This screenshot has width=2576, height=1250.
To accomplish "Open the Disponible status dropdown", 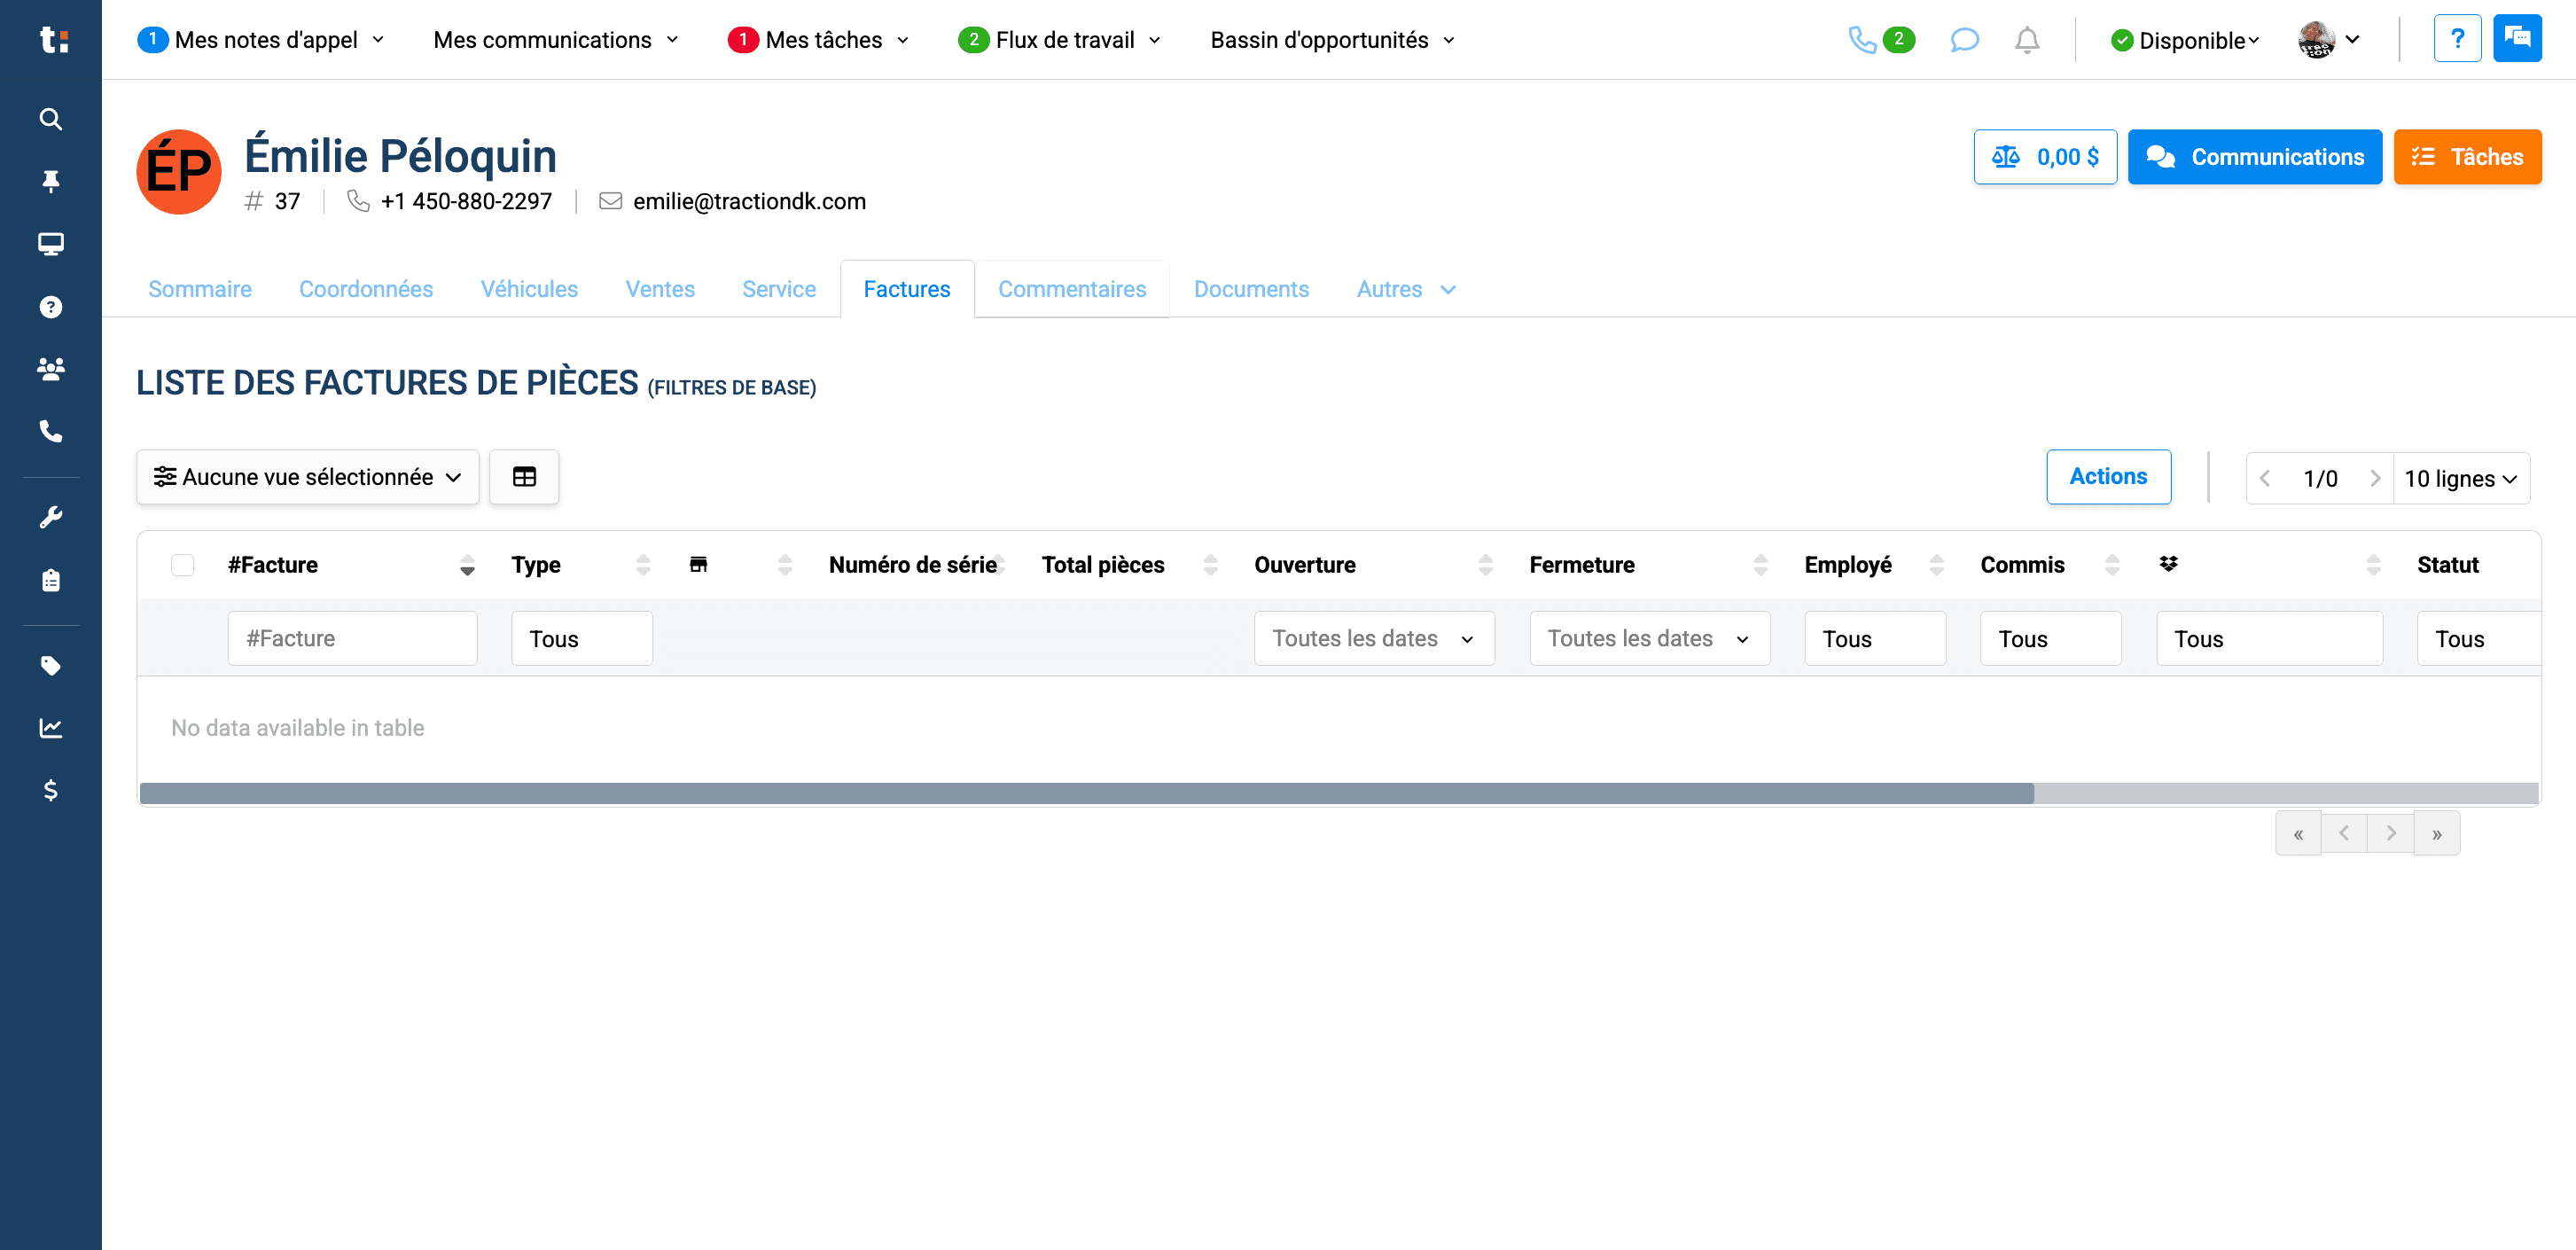I will pos(2184,40).
